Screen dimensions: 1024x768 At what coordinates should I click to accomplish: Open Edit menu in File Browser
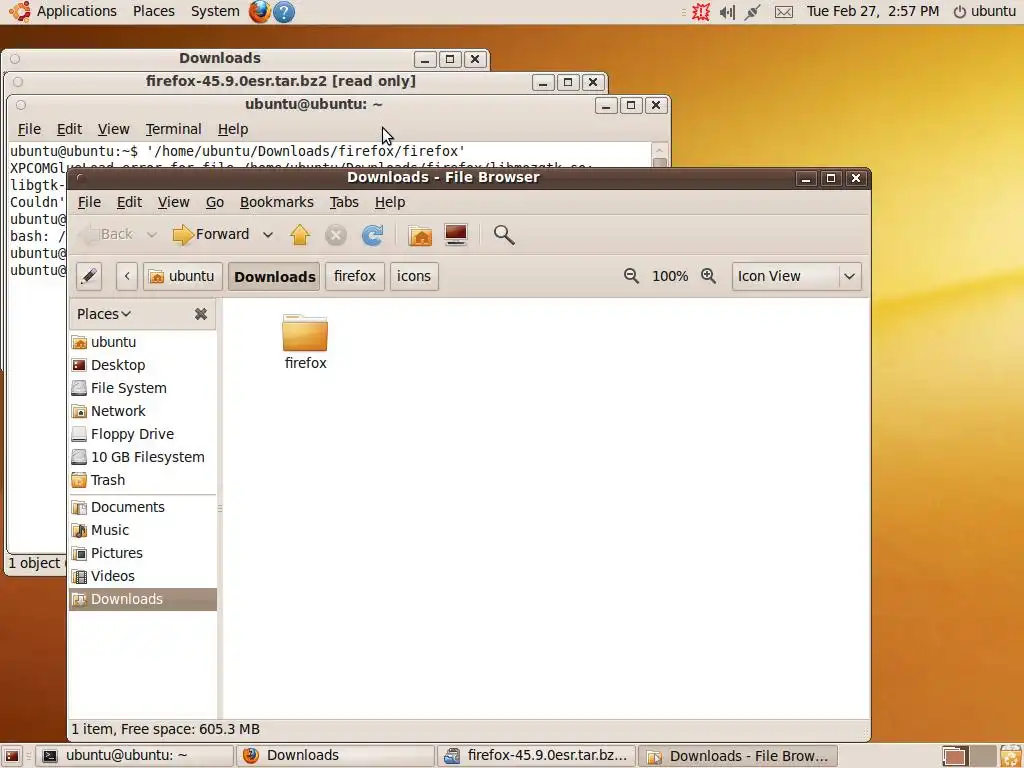(129, 202)
